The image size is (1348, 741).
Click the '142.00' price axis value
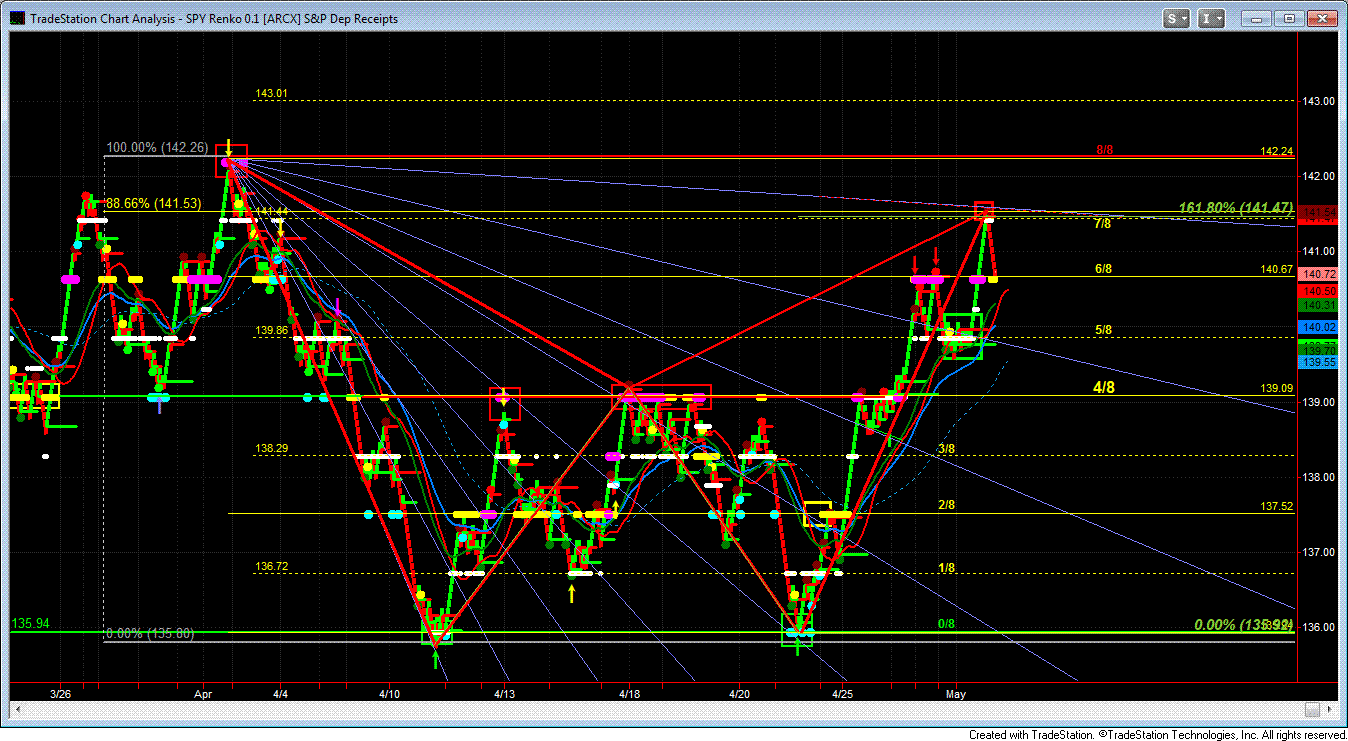coord(1318,176)
